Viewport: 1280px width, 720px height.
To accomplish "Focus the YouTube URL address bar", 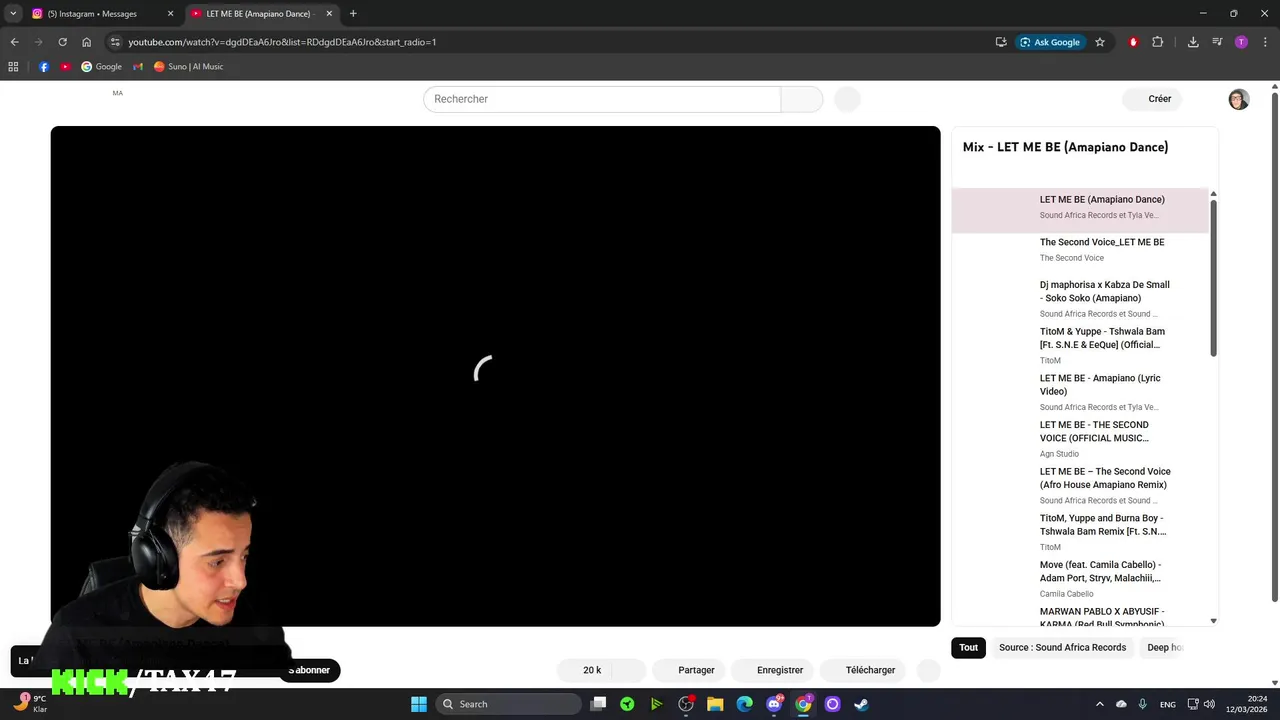I will 550,42.
